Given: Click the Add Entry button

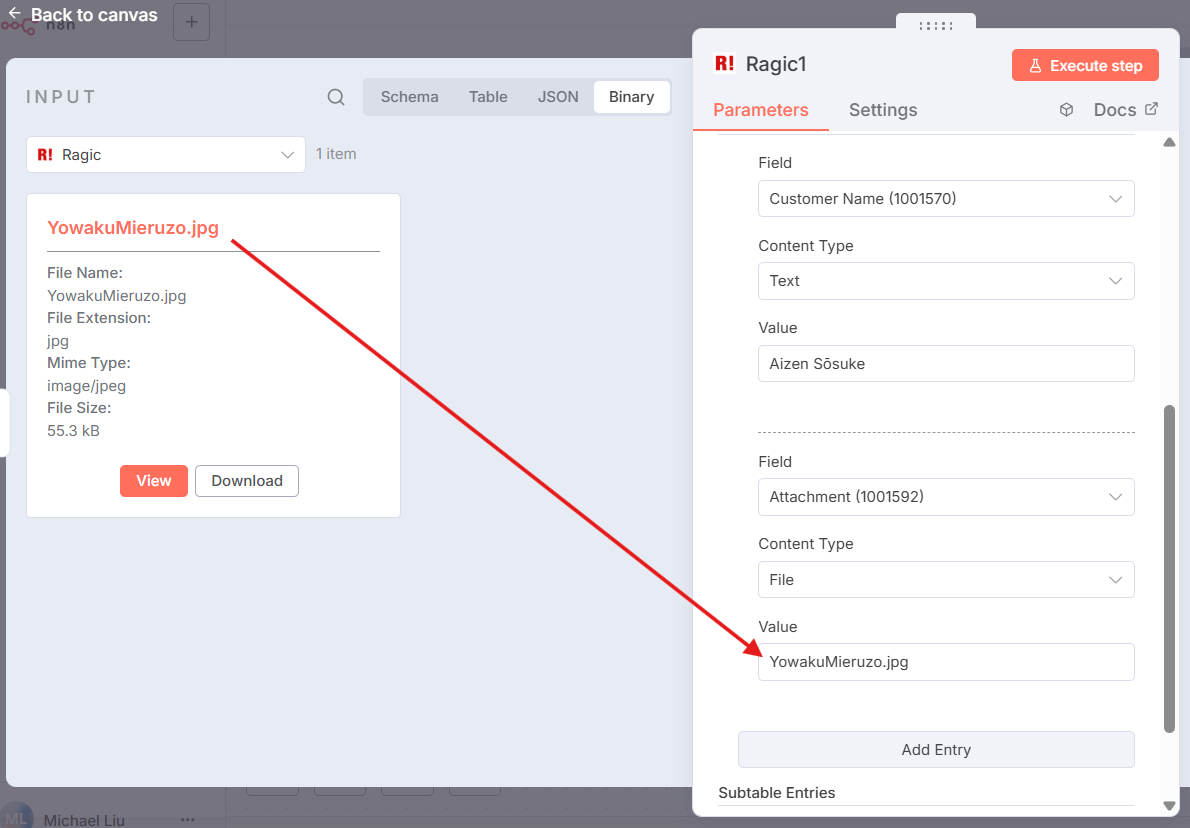Looking at the screenshot, I should (x=936, y=750).
